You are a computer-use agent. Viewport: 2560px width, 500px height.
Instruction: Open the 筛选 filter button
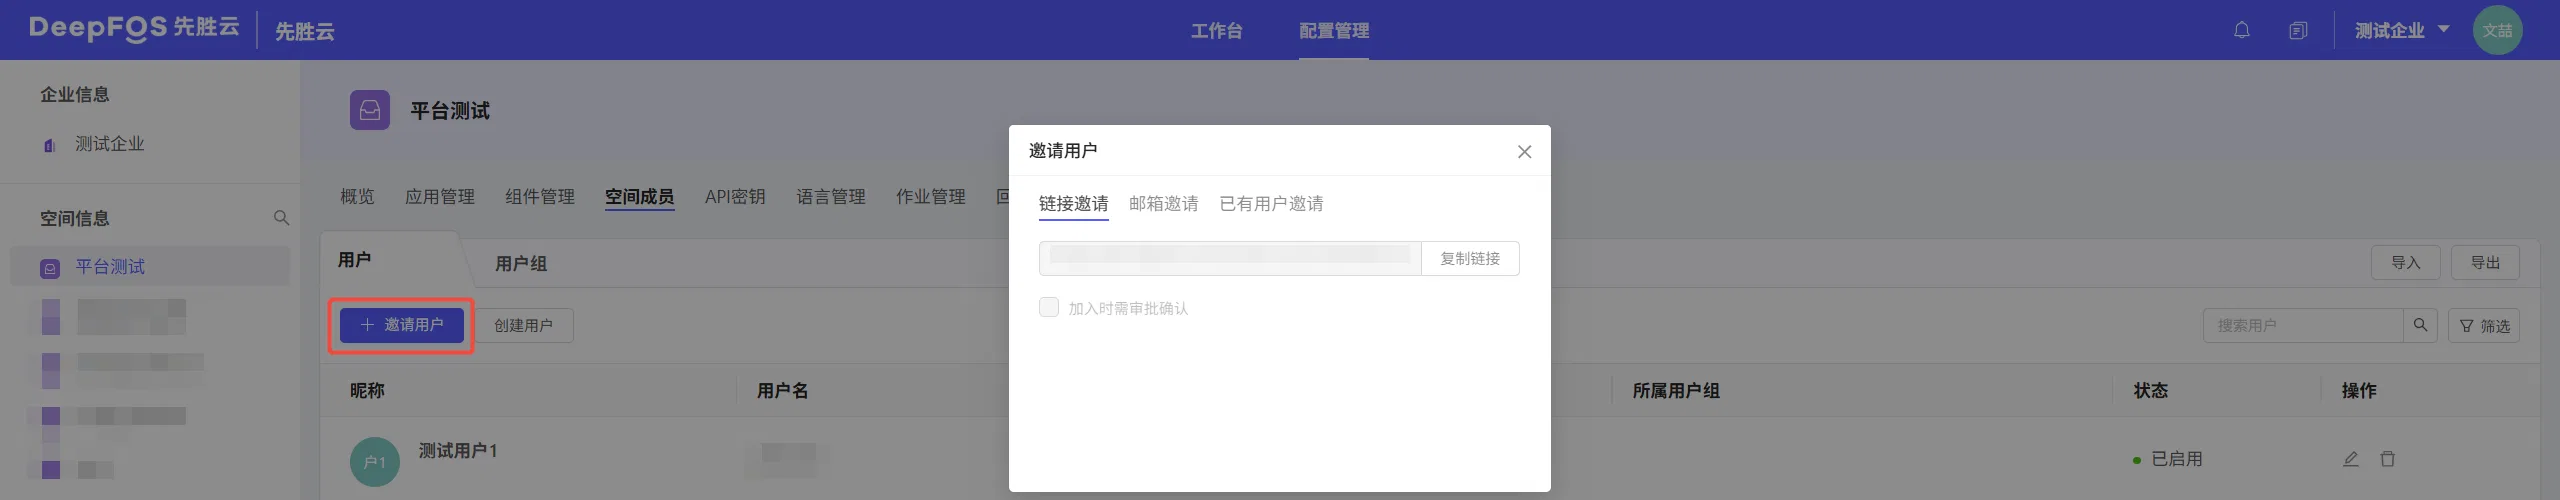click(2484, 325)
